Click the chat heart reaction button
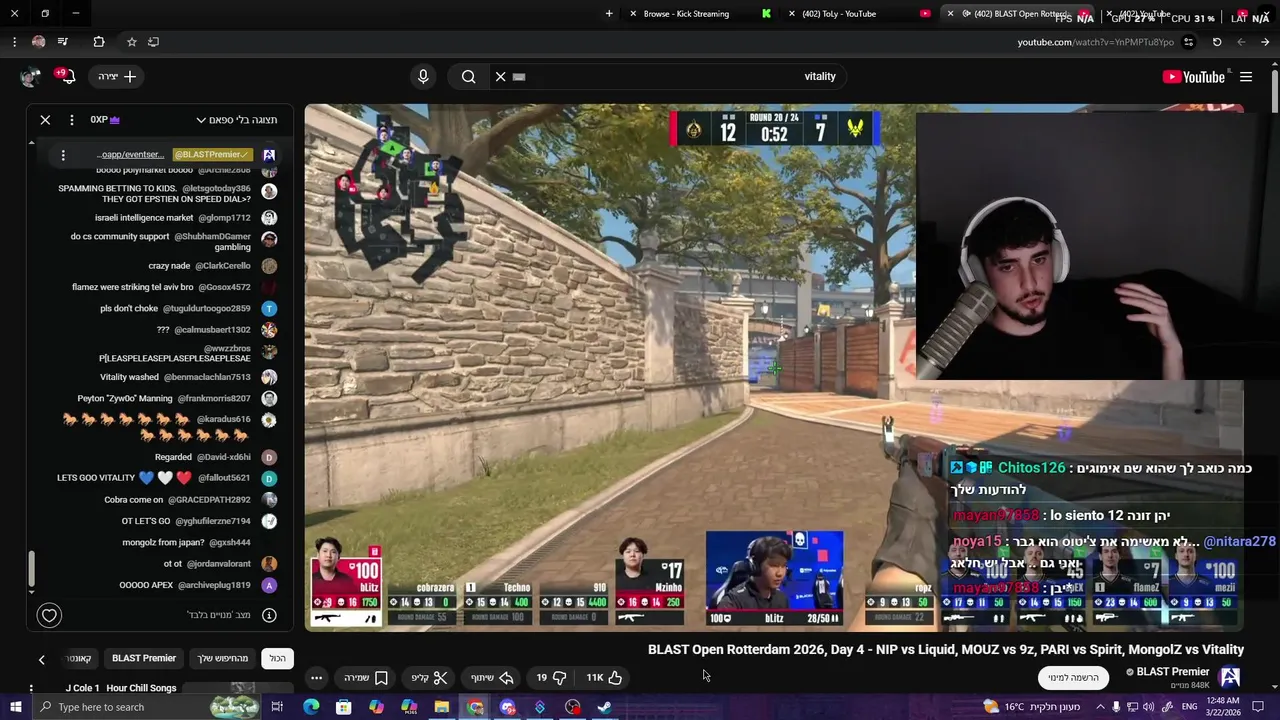The width and height of the screenshot is (1280, 720). pos(49,615)
